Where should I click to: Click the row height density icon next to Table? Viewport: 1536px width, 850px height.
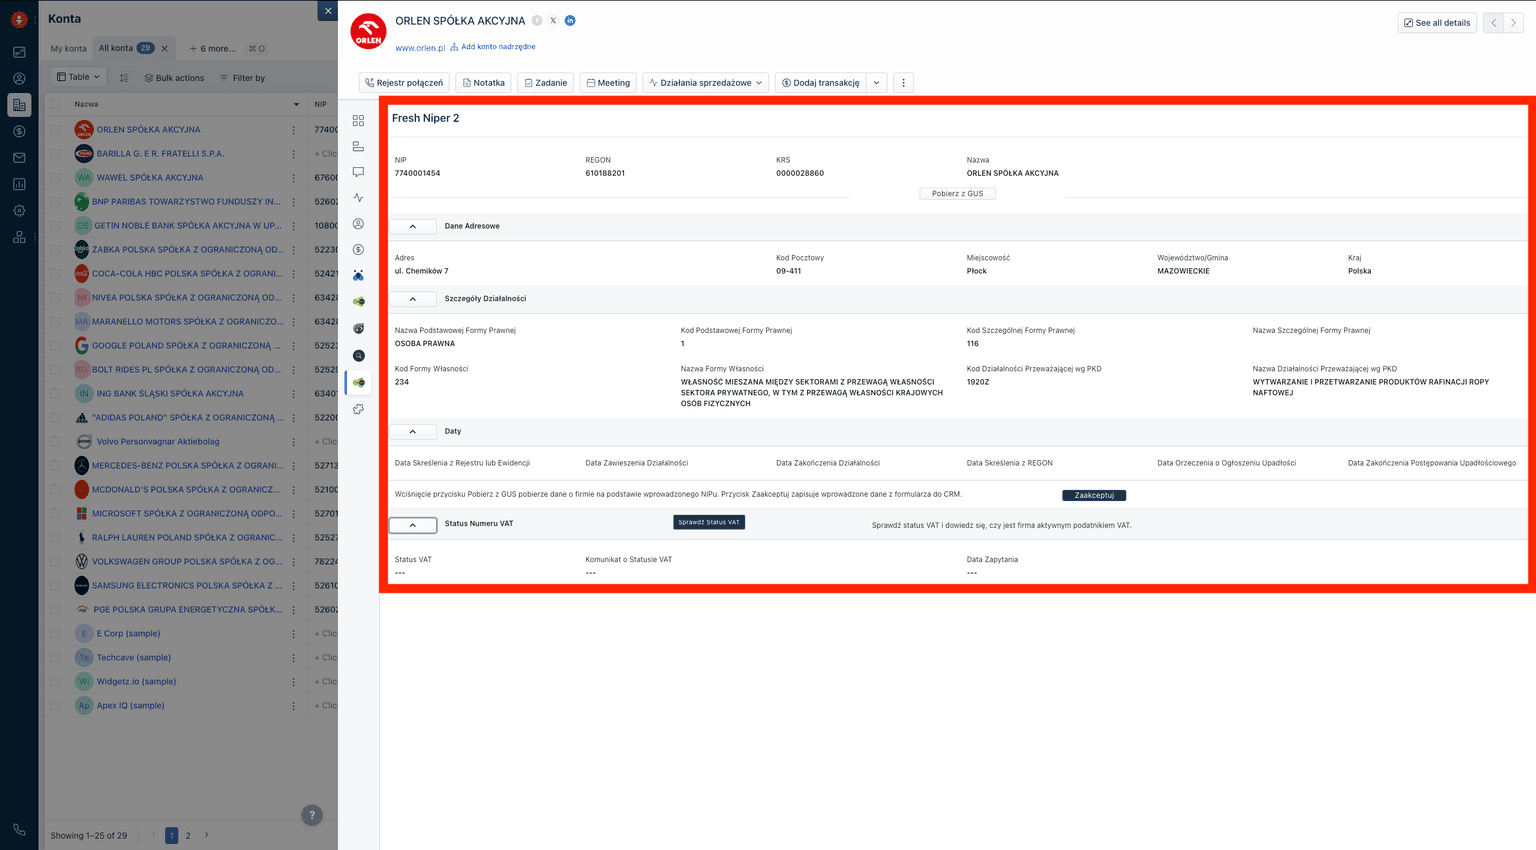click(x=124, y=78)
